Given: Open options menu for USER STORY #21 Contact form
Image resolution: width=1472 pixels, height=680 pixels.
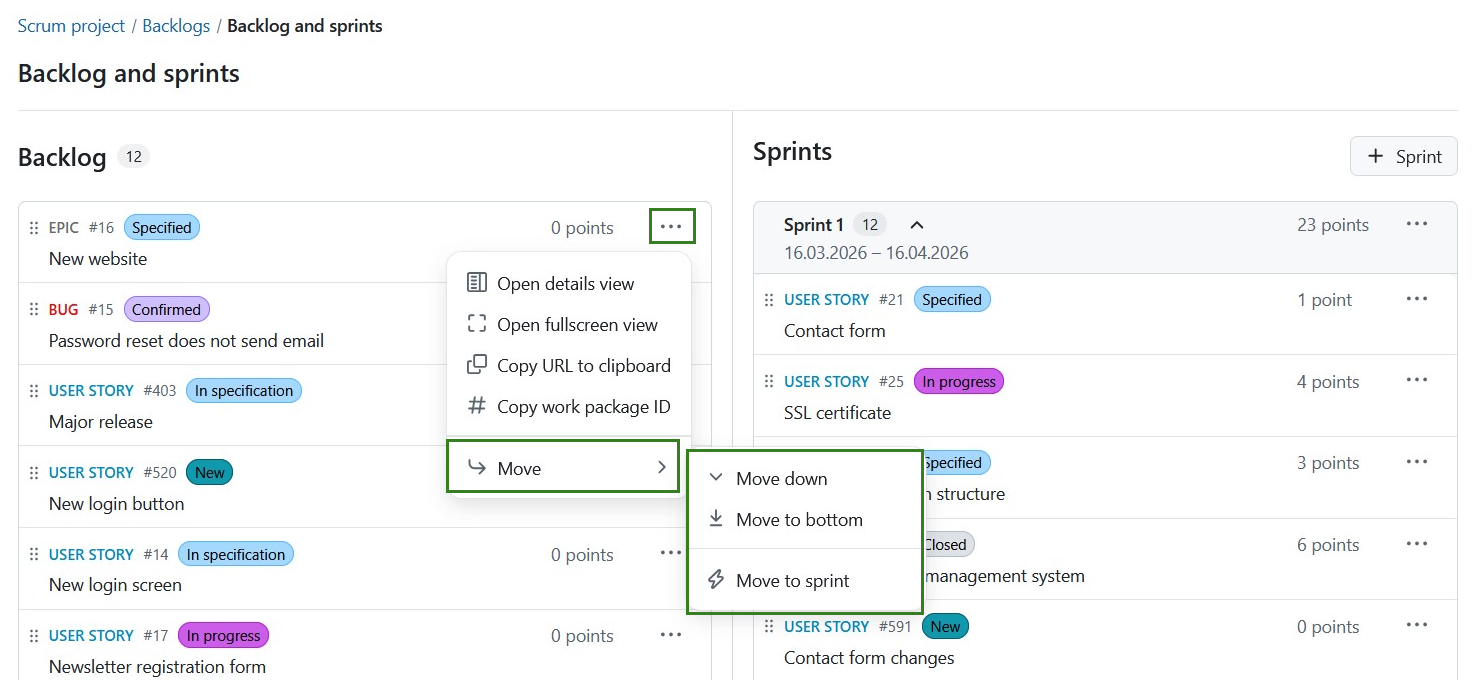Looking at the screenshot, I should pyautogui.click(x=1417, y=298).
